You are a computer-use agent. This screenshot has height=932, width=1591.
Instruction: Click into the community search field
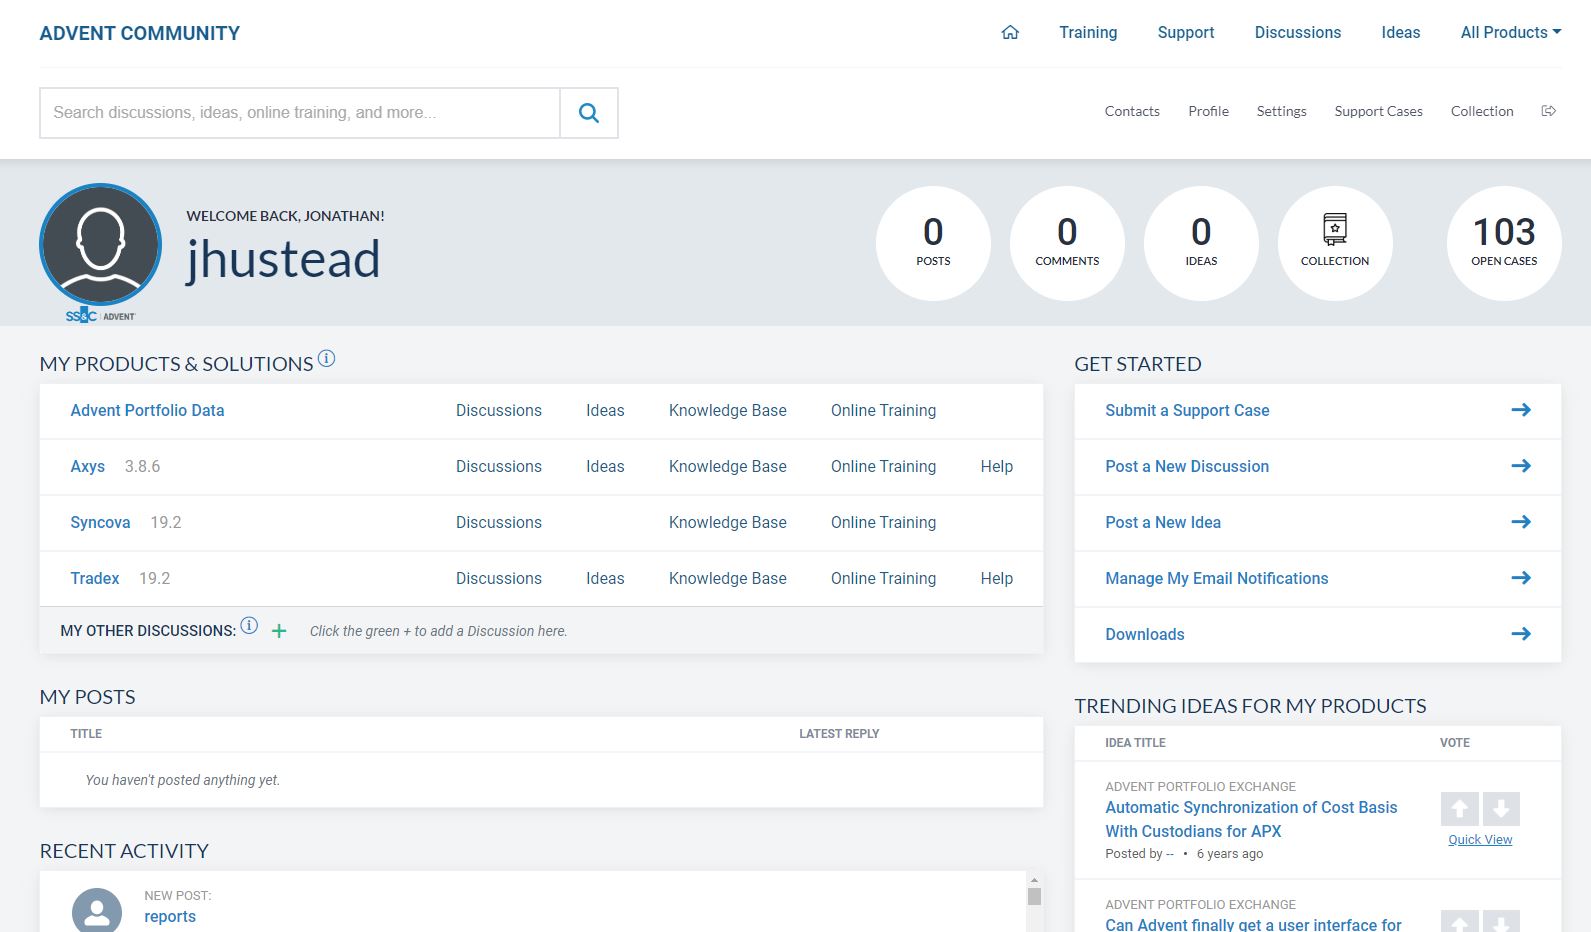pos(300,113)
